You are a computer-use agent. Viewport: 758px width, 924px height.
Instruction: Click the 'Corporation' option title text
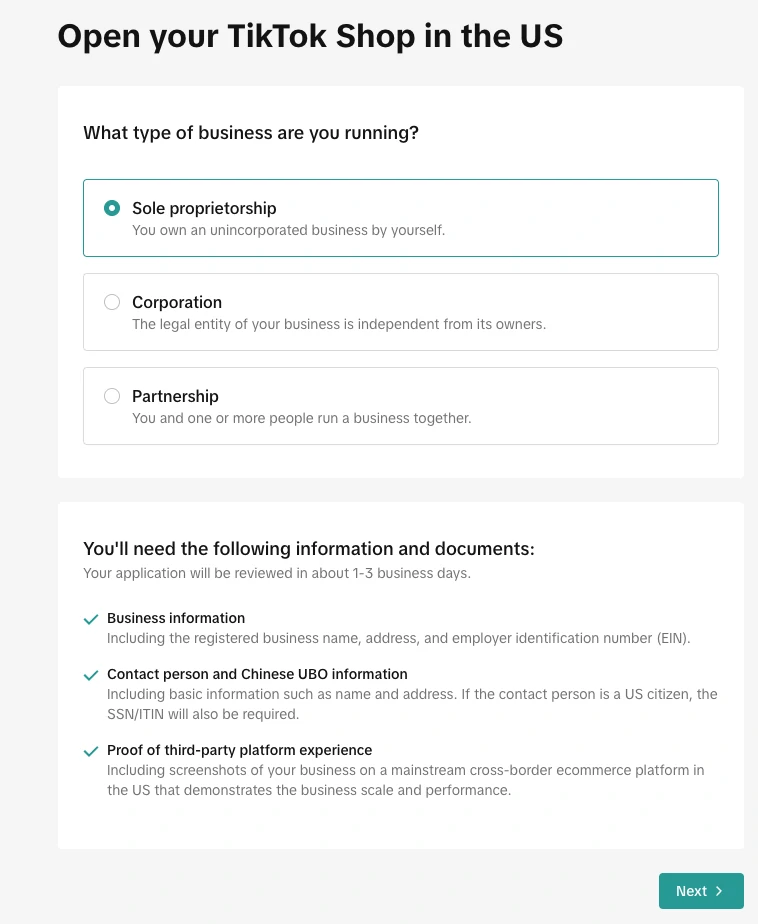click(177, 302)
